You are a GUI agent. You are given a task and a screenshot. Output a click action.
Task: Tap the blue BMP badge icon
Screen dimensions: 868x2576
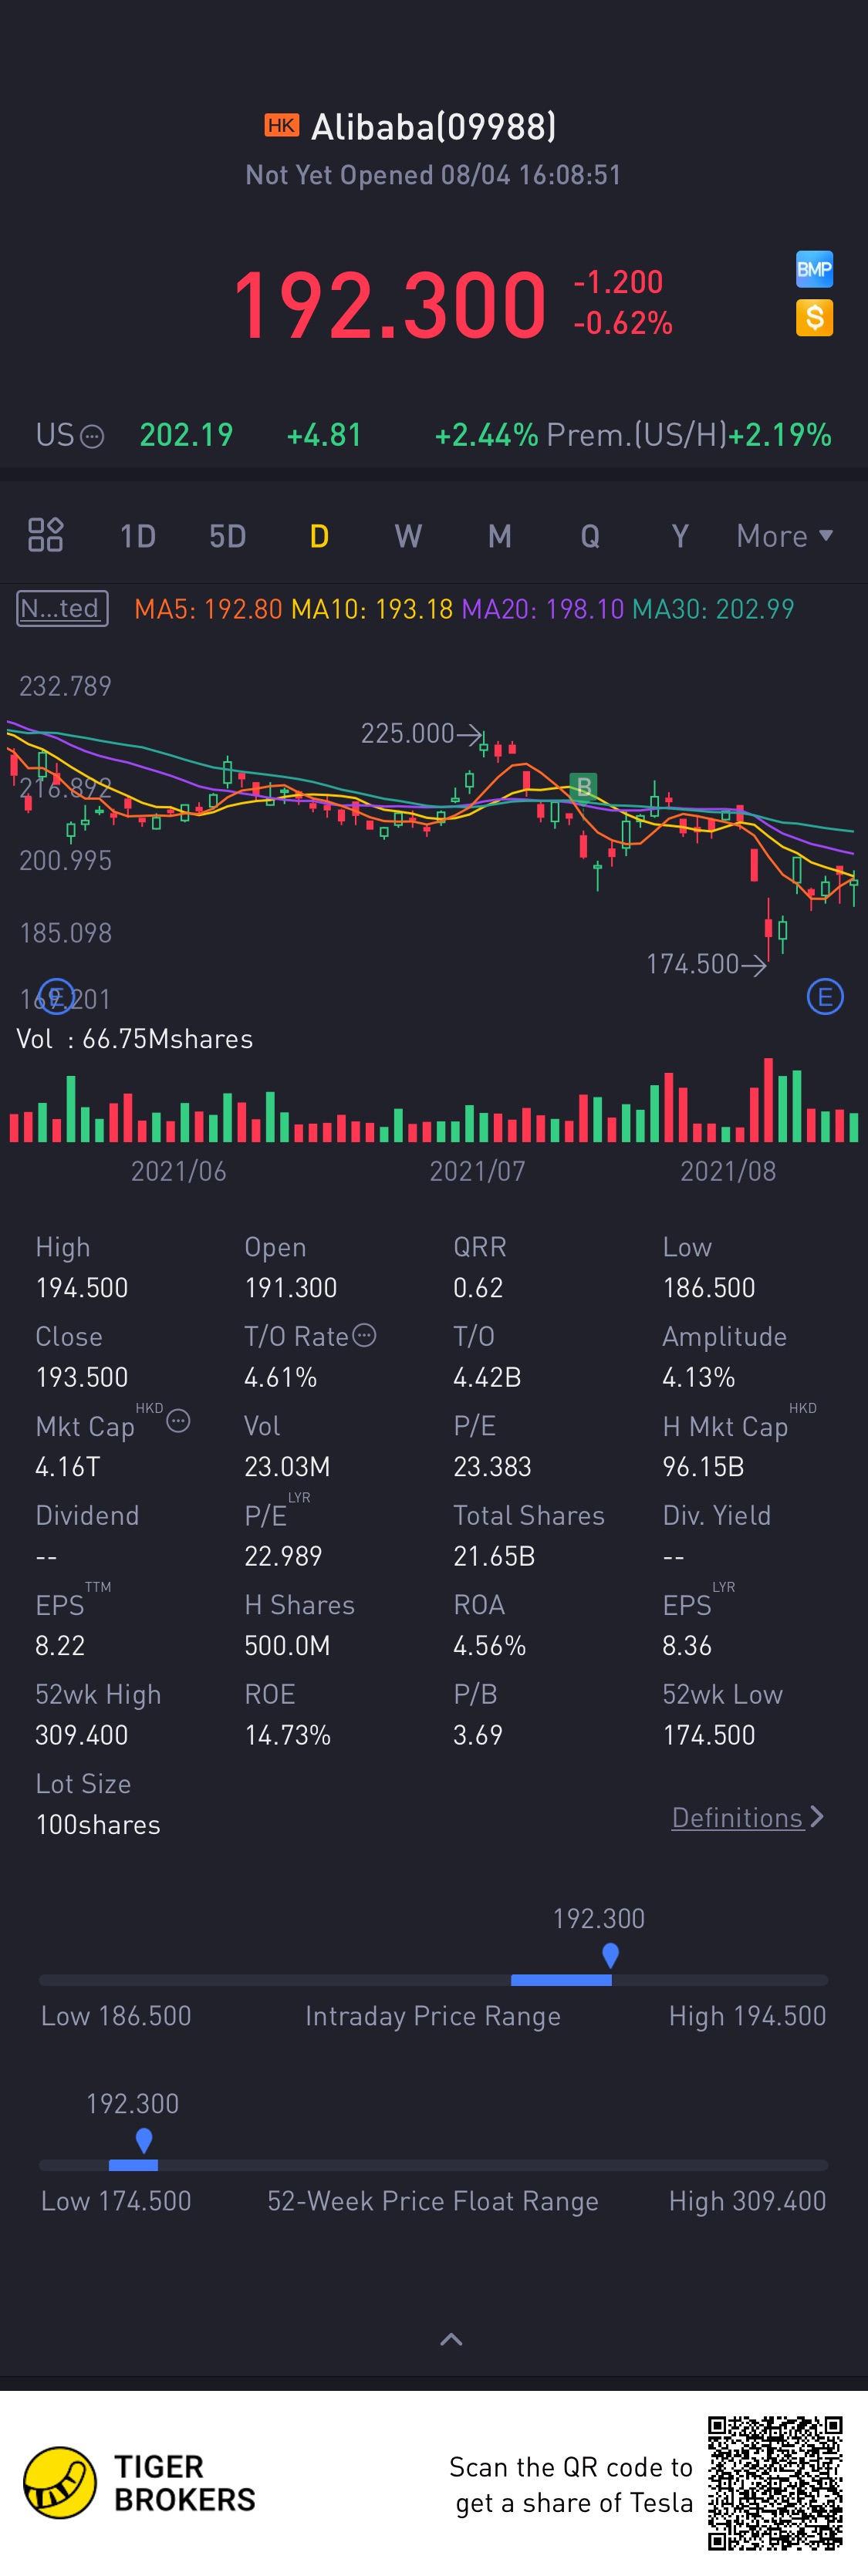(x=814, y=269)
